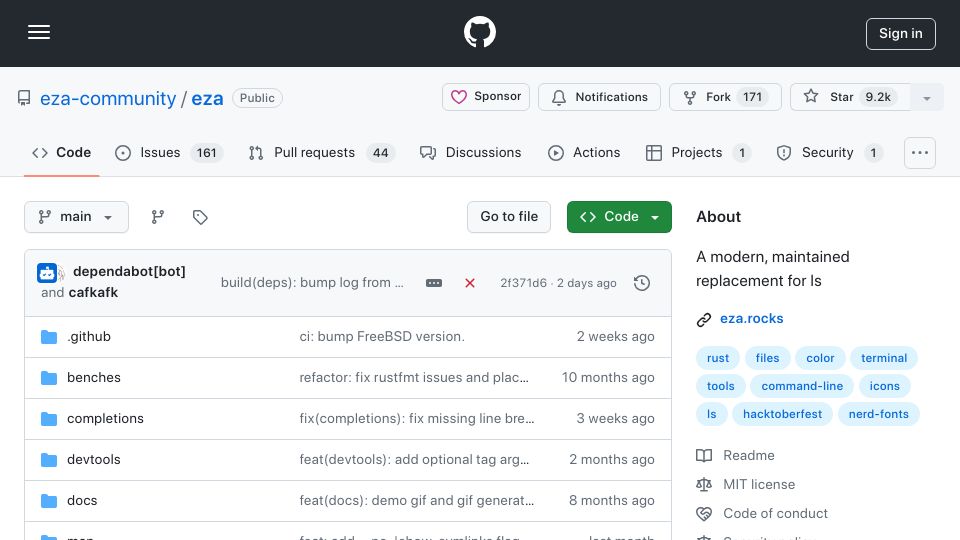960x540 pixels.
Task: Open the dependabot avatar icon
Action: click(47, 272)
